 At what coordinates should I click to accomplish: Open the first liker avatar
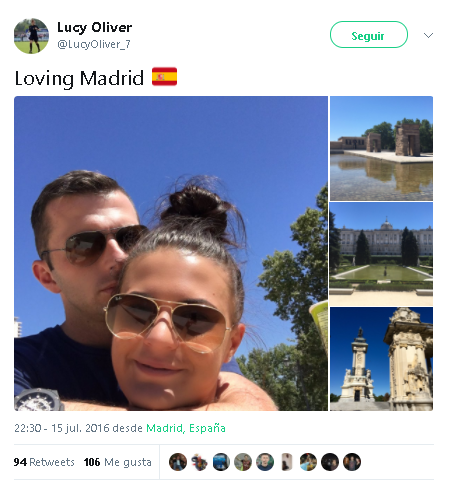pos(178,462)
